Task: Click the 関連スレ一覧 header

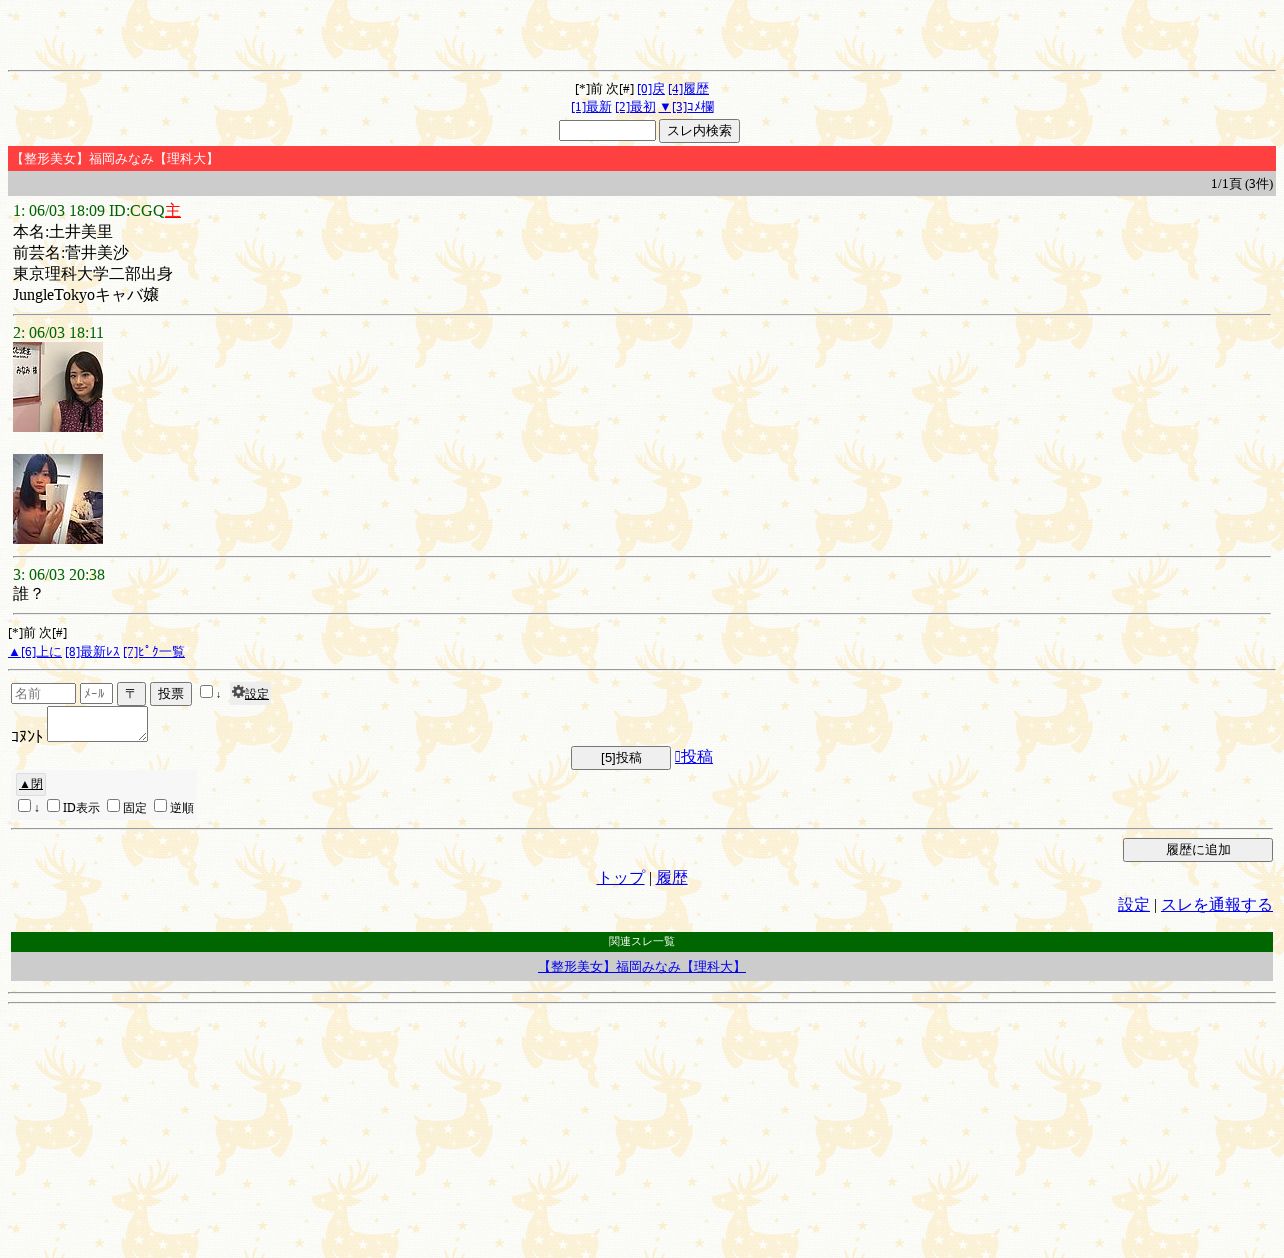Action: coord(642,942)
